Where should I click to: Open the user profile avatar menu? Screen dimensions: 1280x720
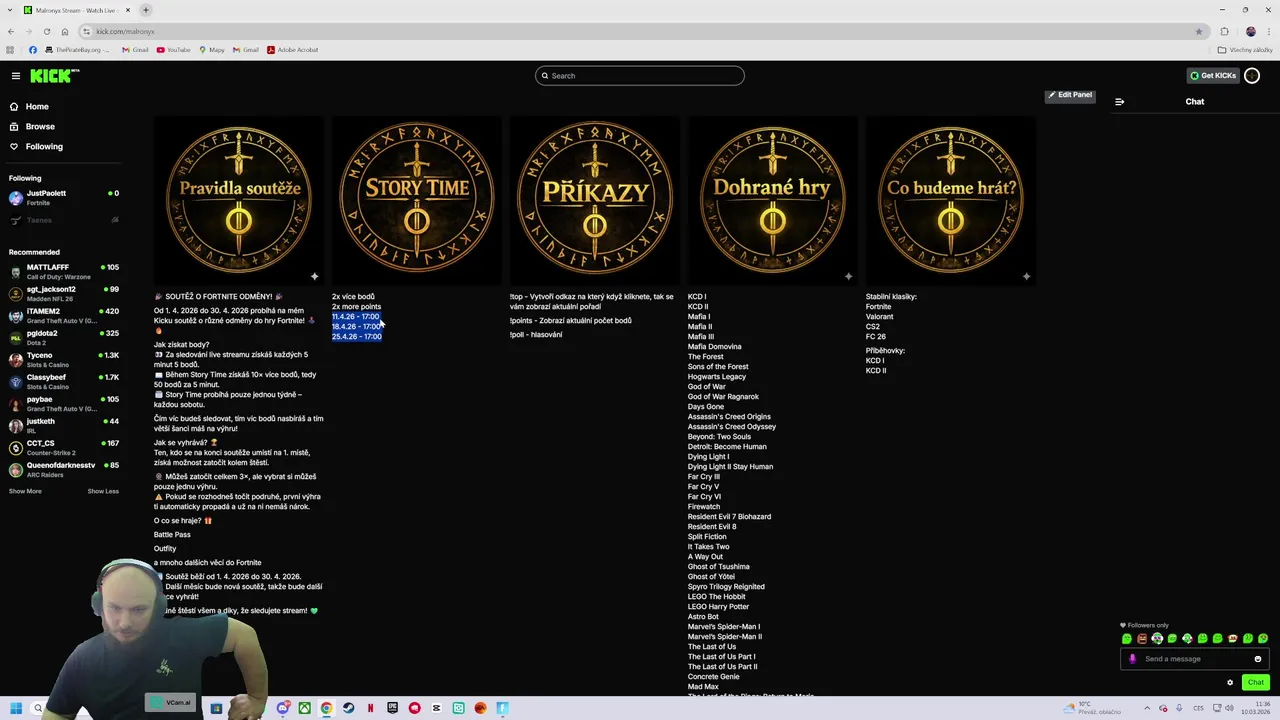(1252, 76)
